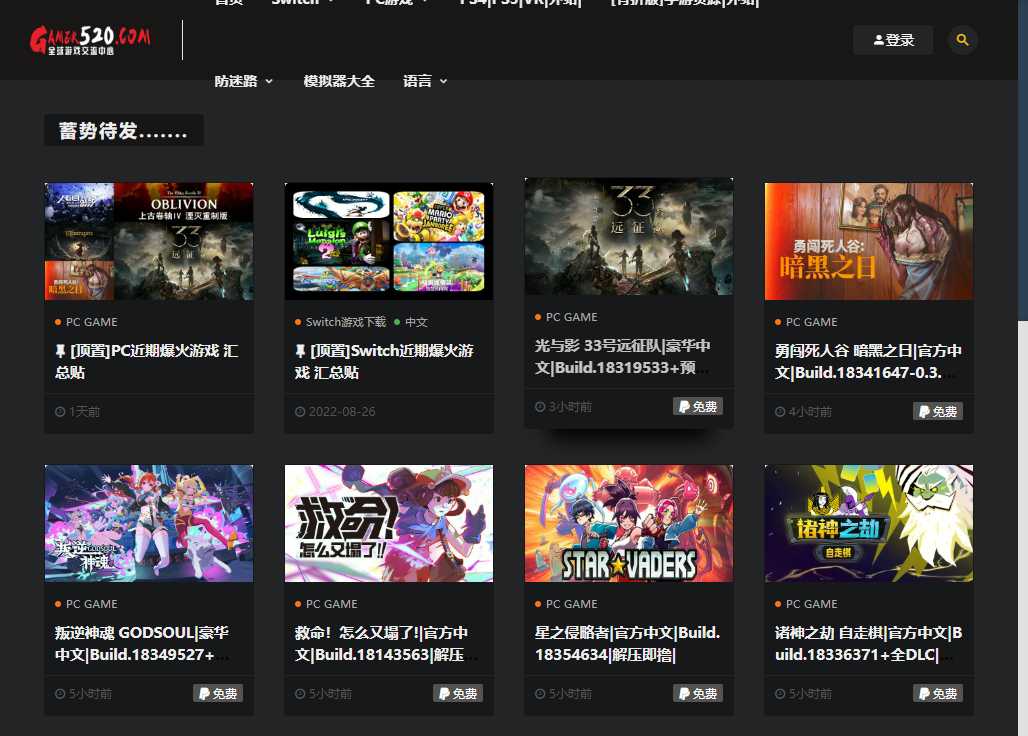The height and width of the screenshot is (736, 1028).
Task: Expand the 防迷路 menu chevron
Action: pos(269,81)
